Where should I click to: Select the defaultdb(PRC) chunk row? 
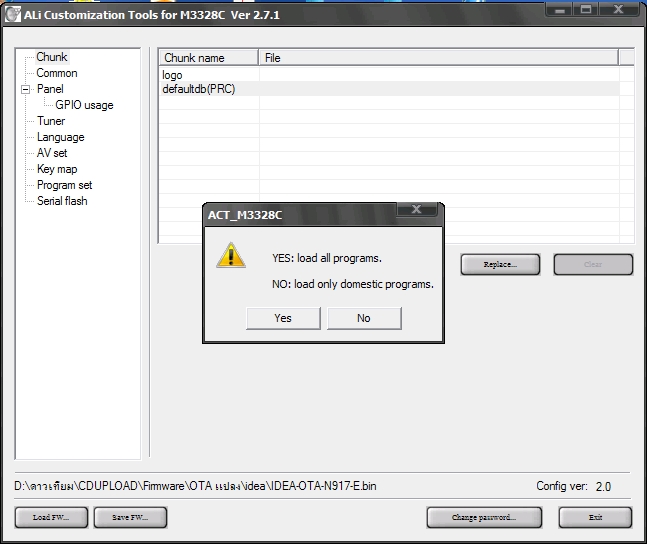(389, 89)
